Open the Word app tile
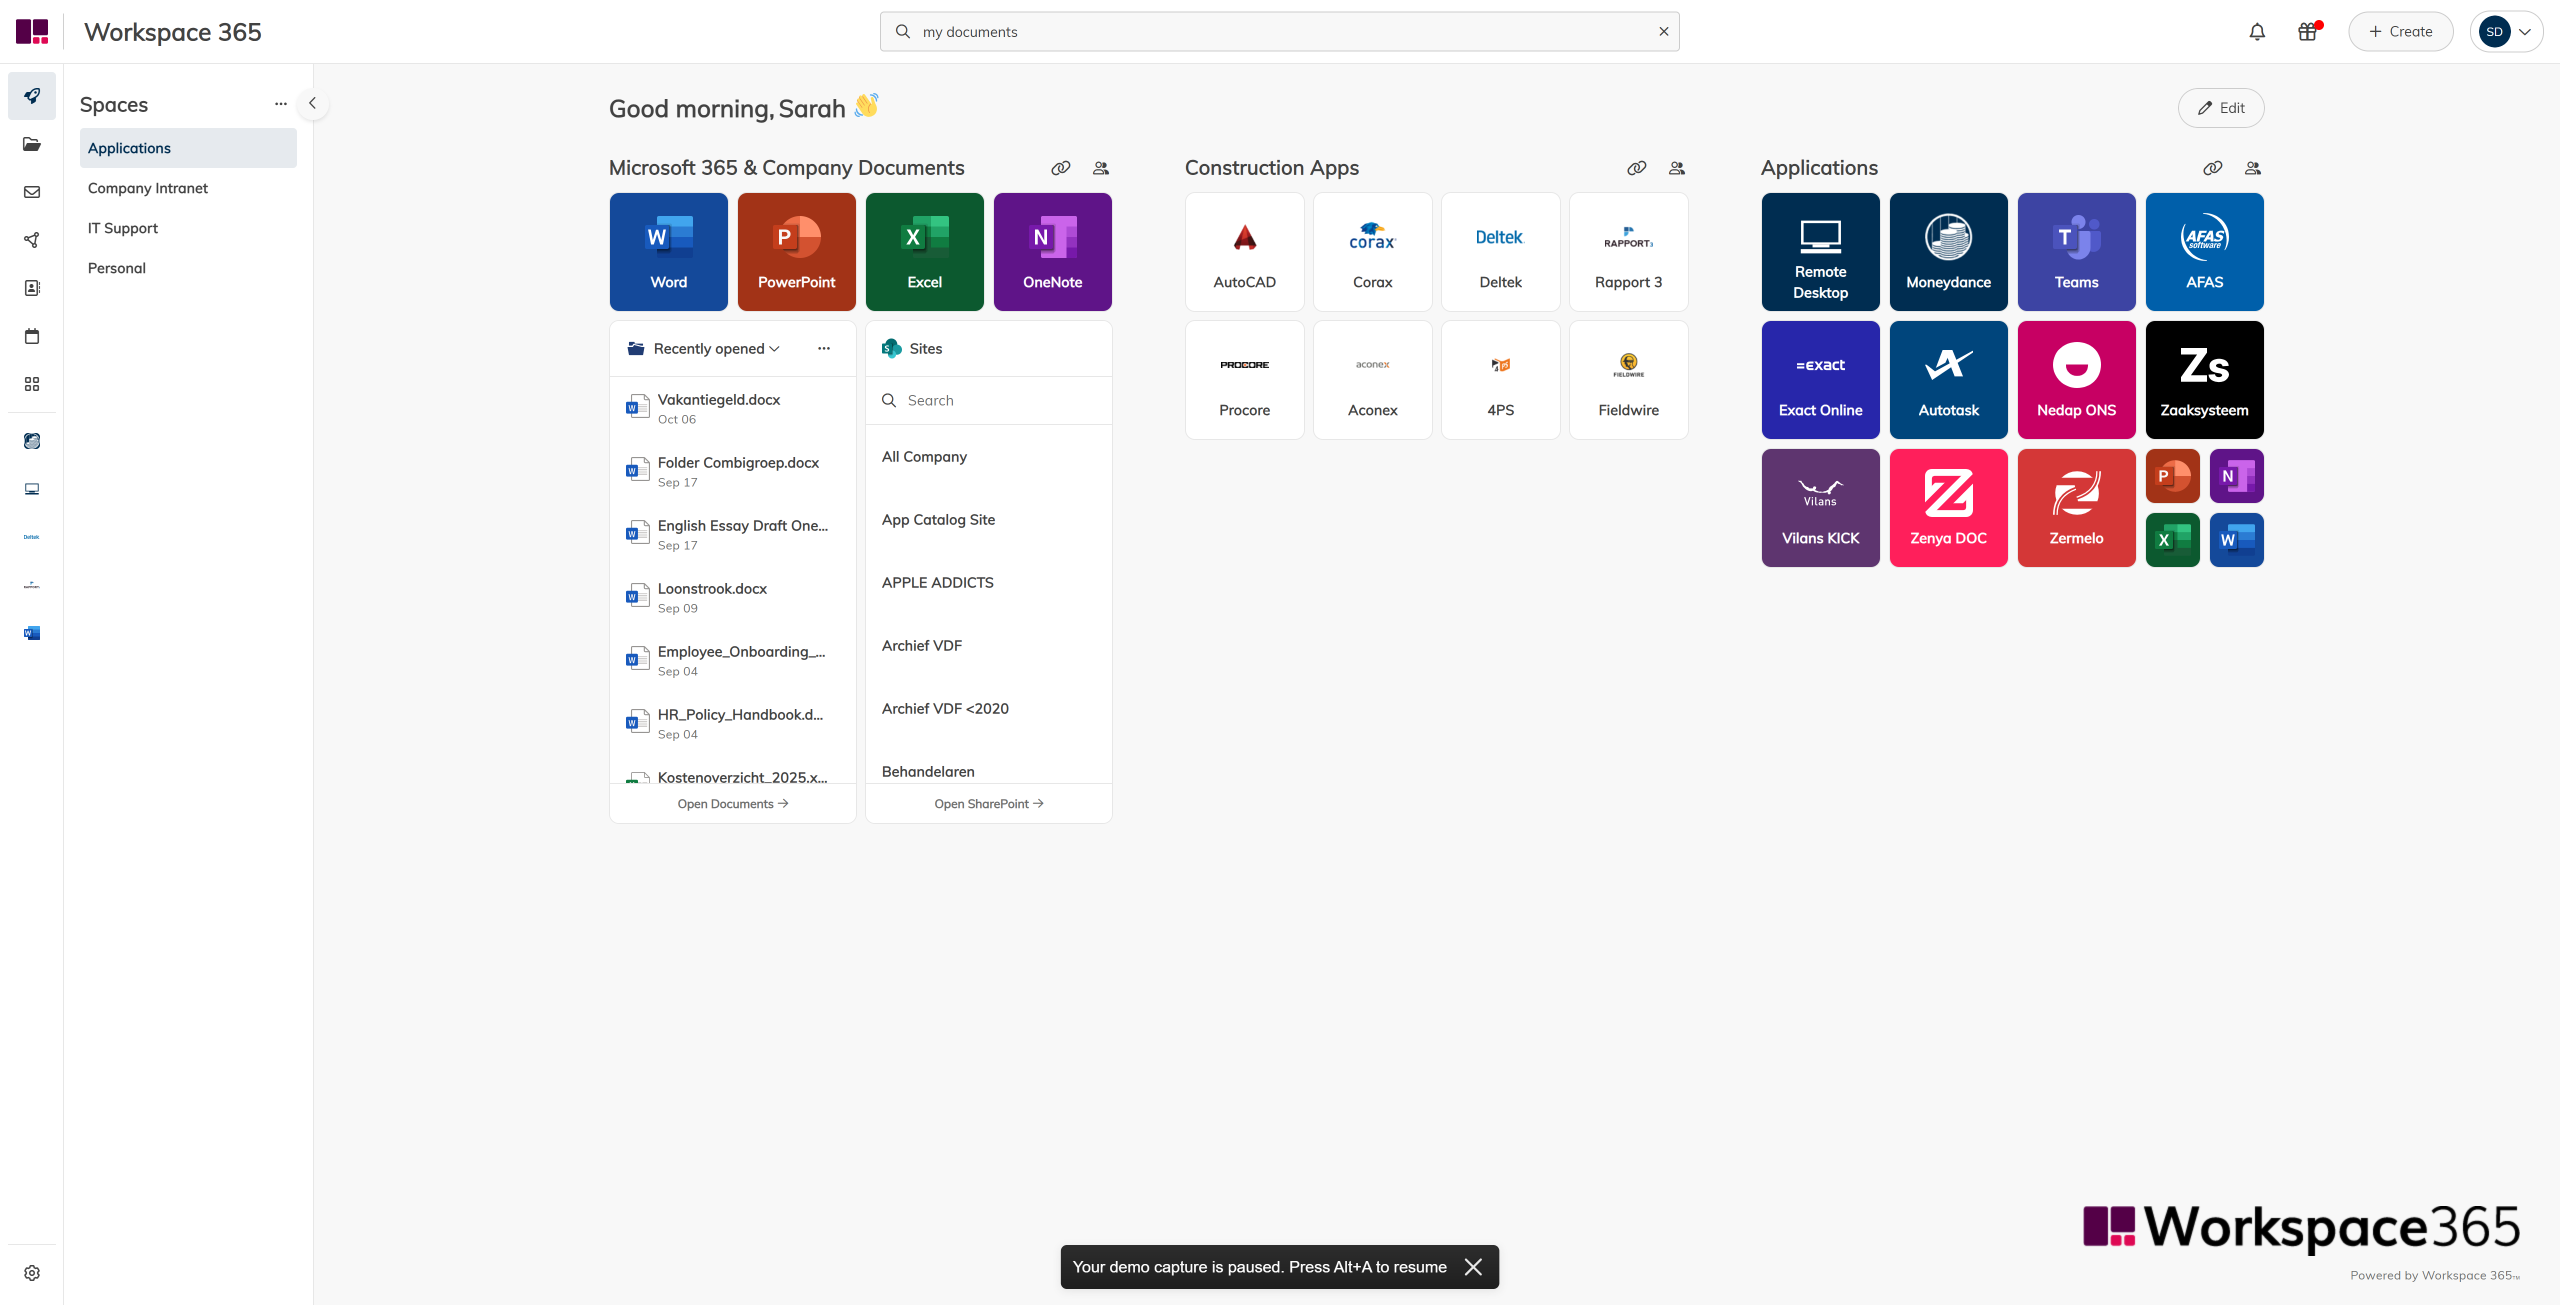 668,252
